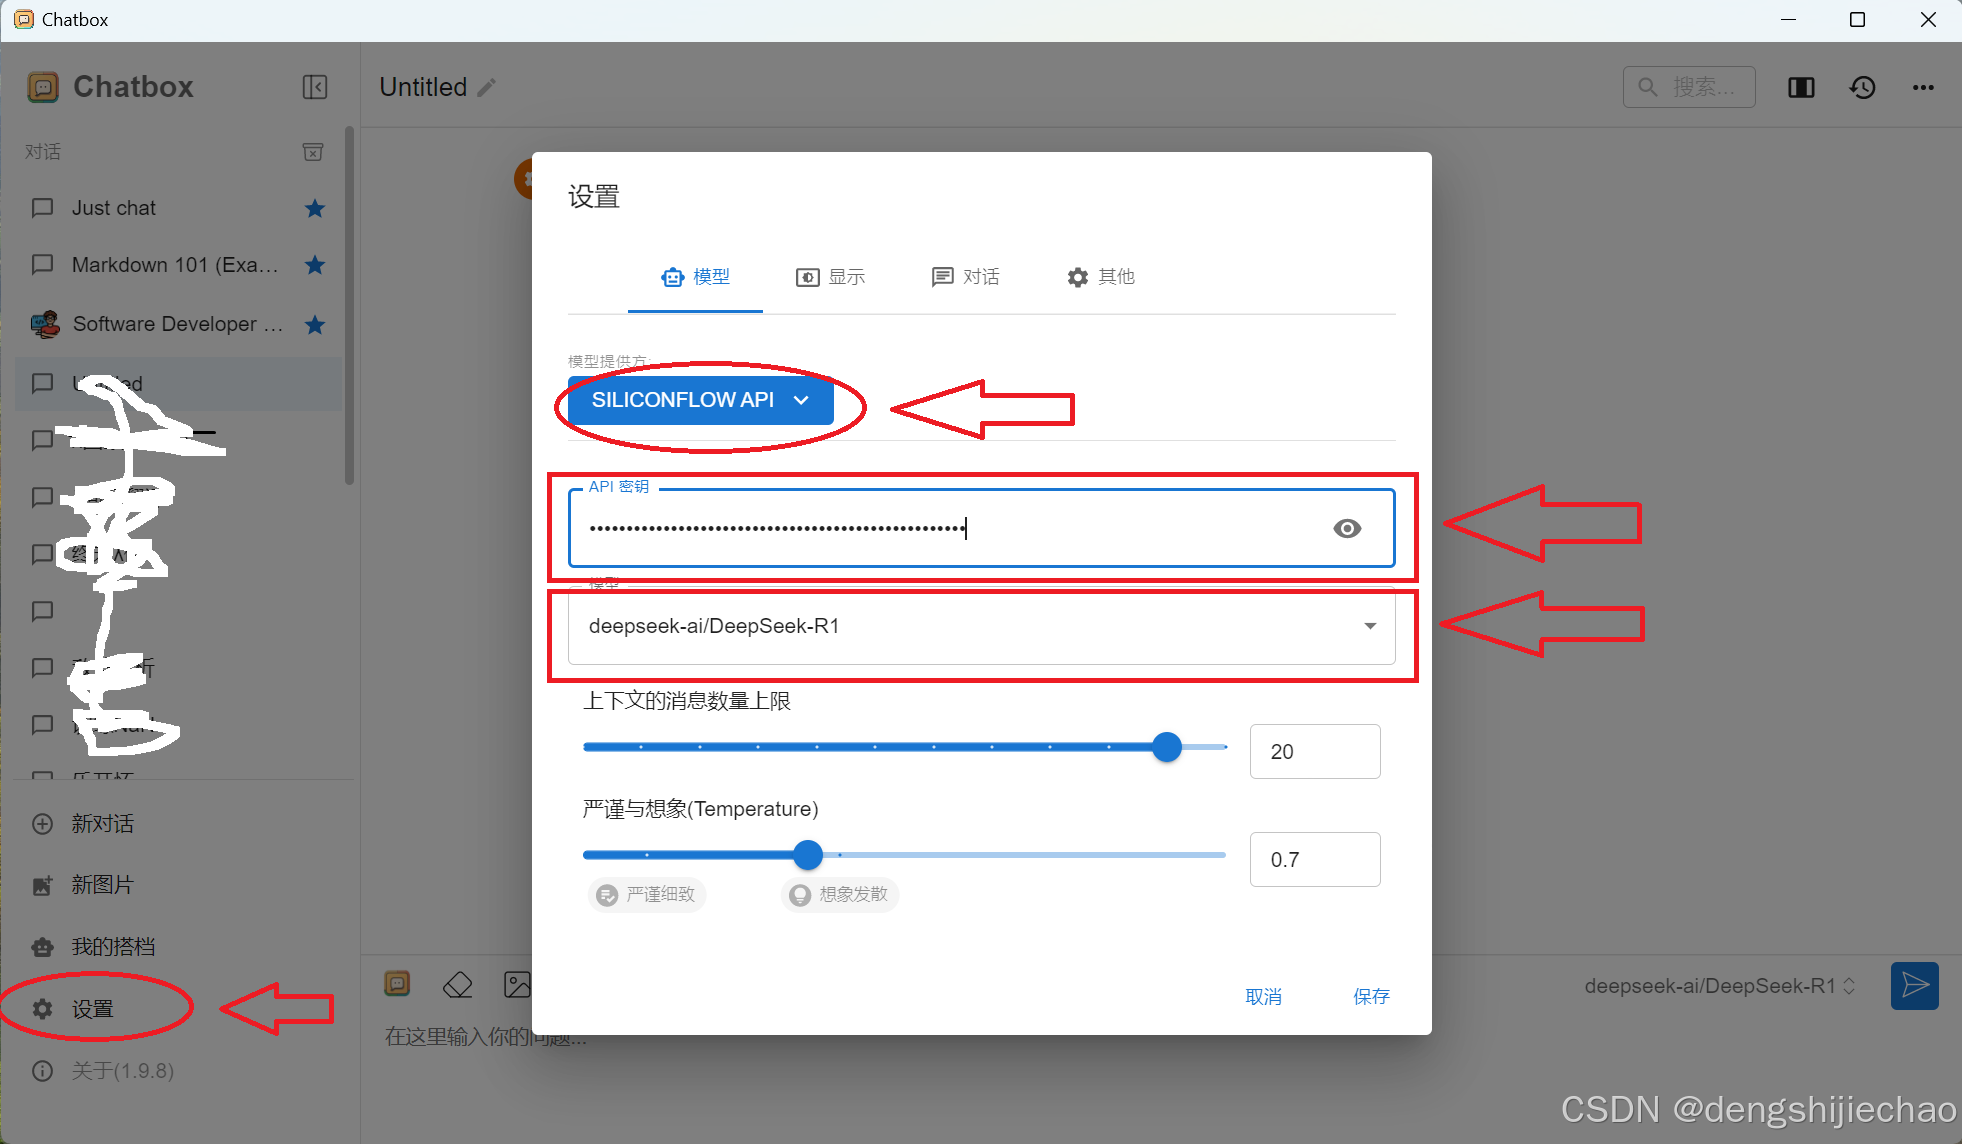Viewport: 1962px width, 1144px height.
Task: Open model selector beside send button
Action: (1719, 986)
